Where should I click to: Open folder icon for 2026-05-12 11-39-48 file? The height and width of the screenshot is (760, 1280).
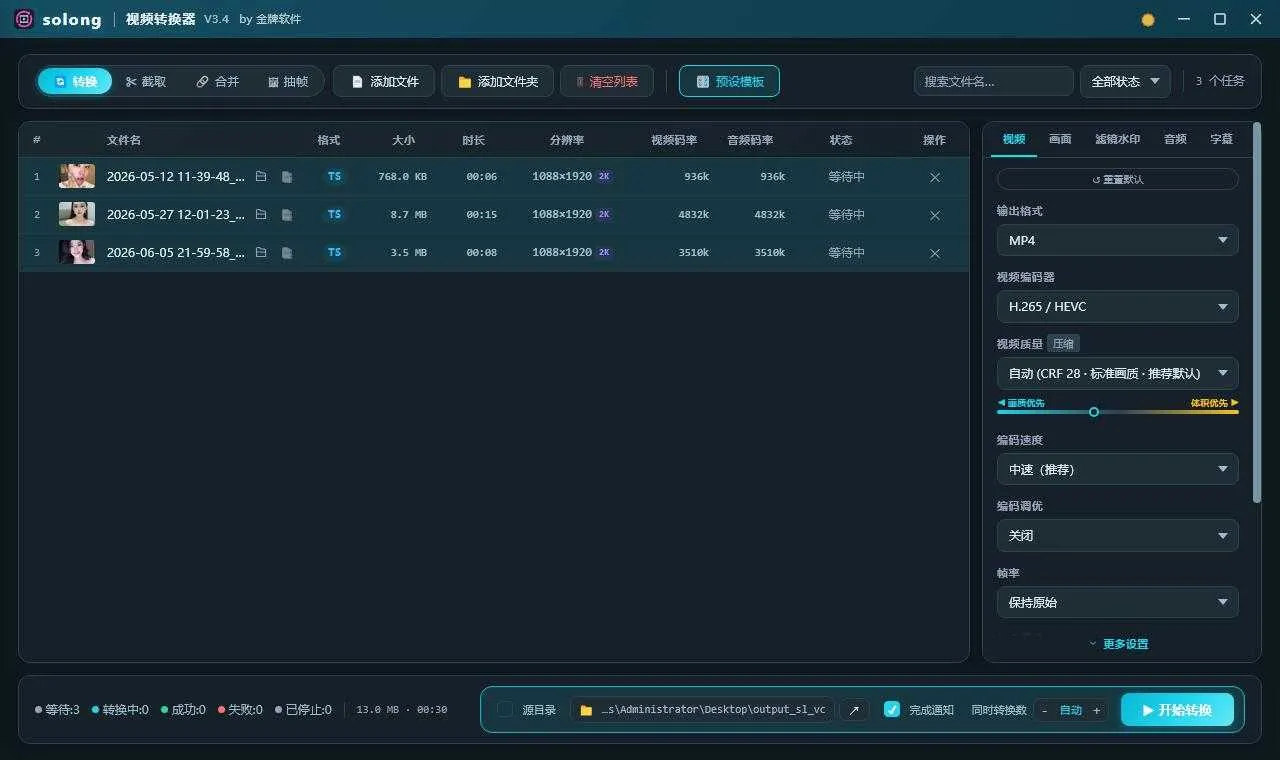tap(261, 176)
